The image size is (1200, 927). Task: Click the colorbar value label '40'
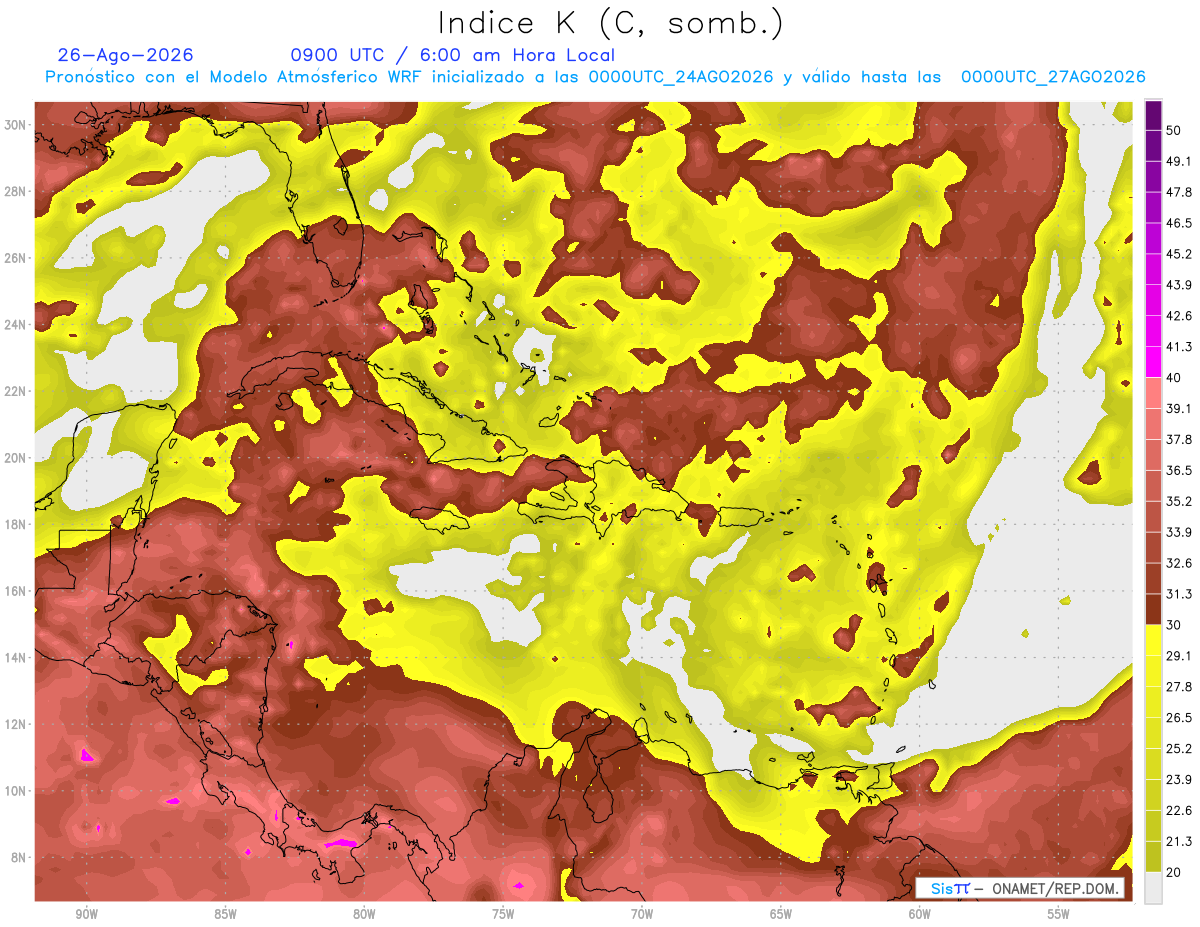[x=1174, y=377]
